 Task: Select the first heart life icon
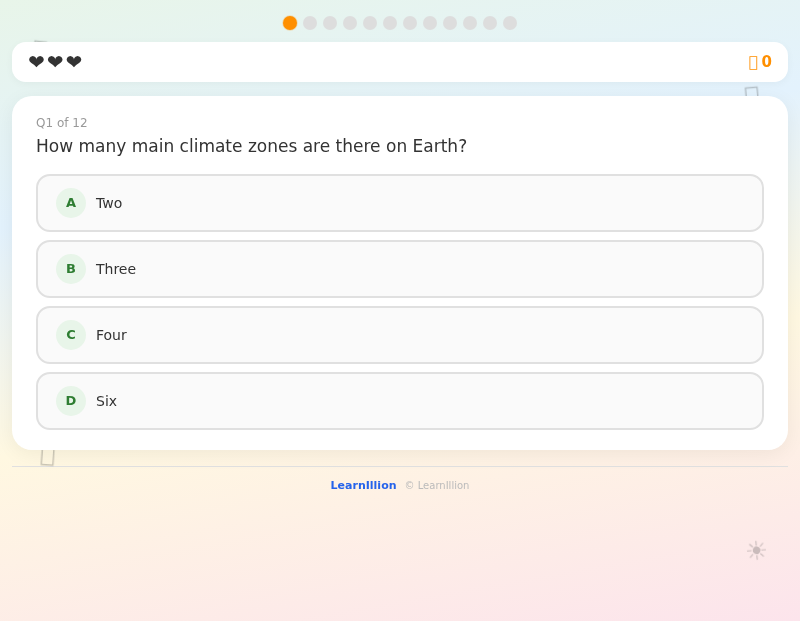(37, 61)
